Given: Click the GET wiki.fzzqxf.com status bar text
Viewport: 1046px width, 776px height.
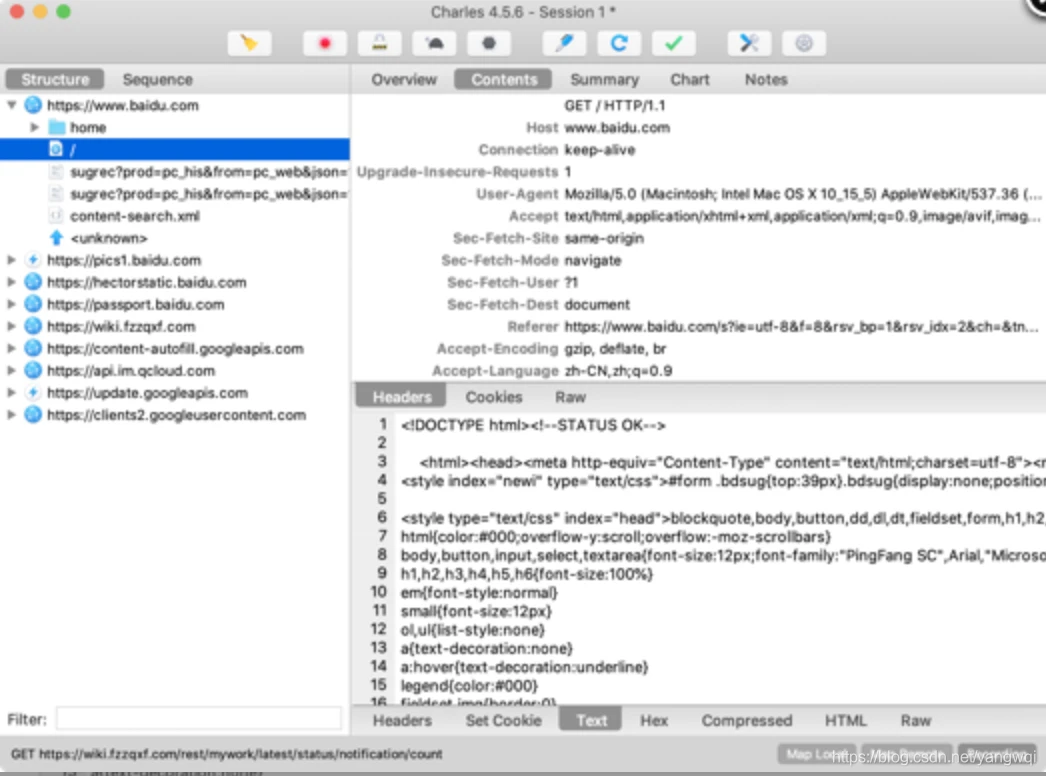Looking at the screenshot, I should pos(226,753).
